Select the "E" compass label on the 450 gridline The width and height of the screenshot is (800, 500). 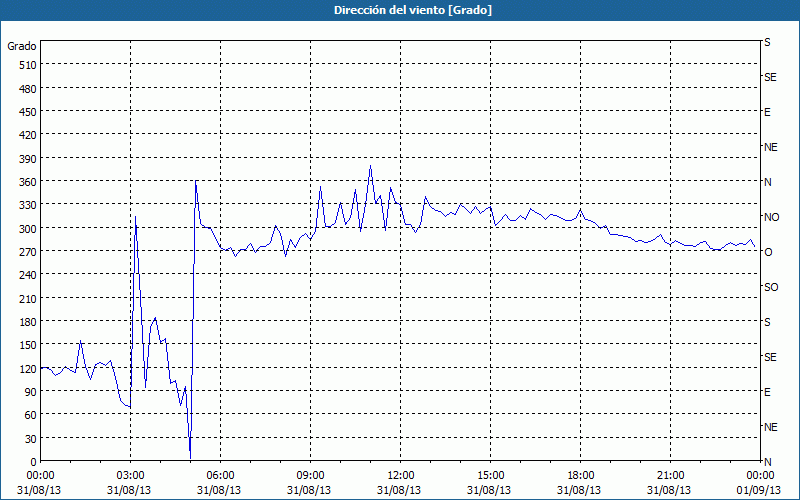click(767, 112)
